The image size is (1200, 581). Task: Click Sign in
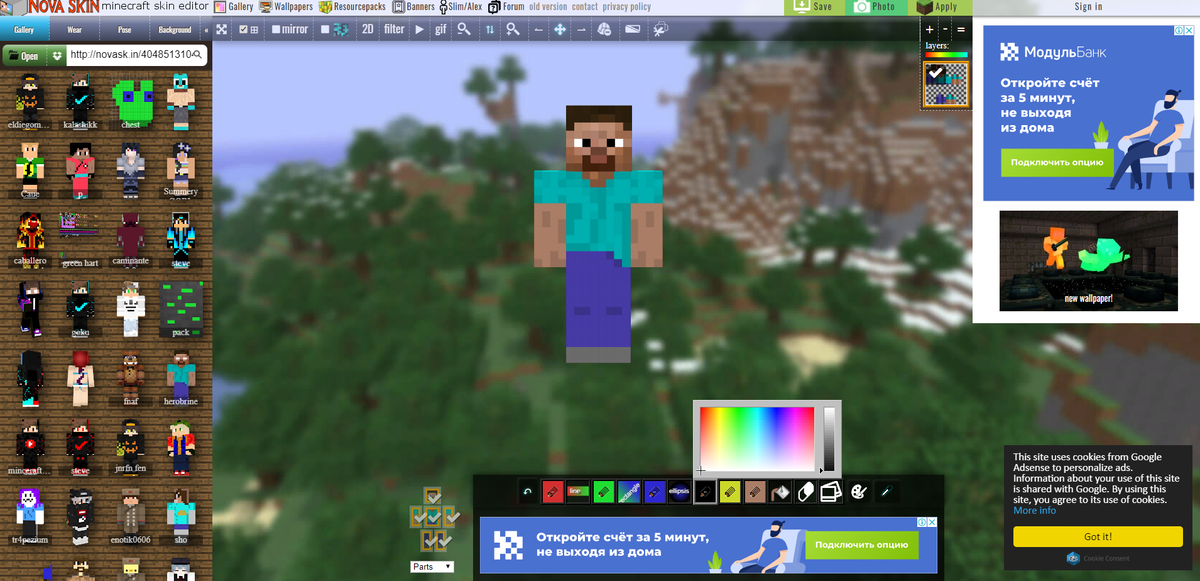coord(1089,7)
